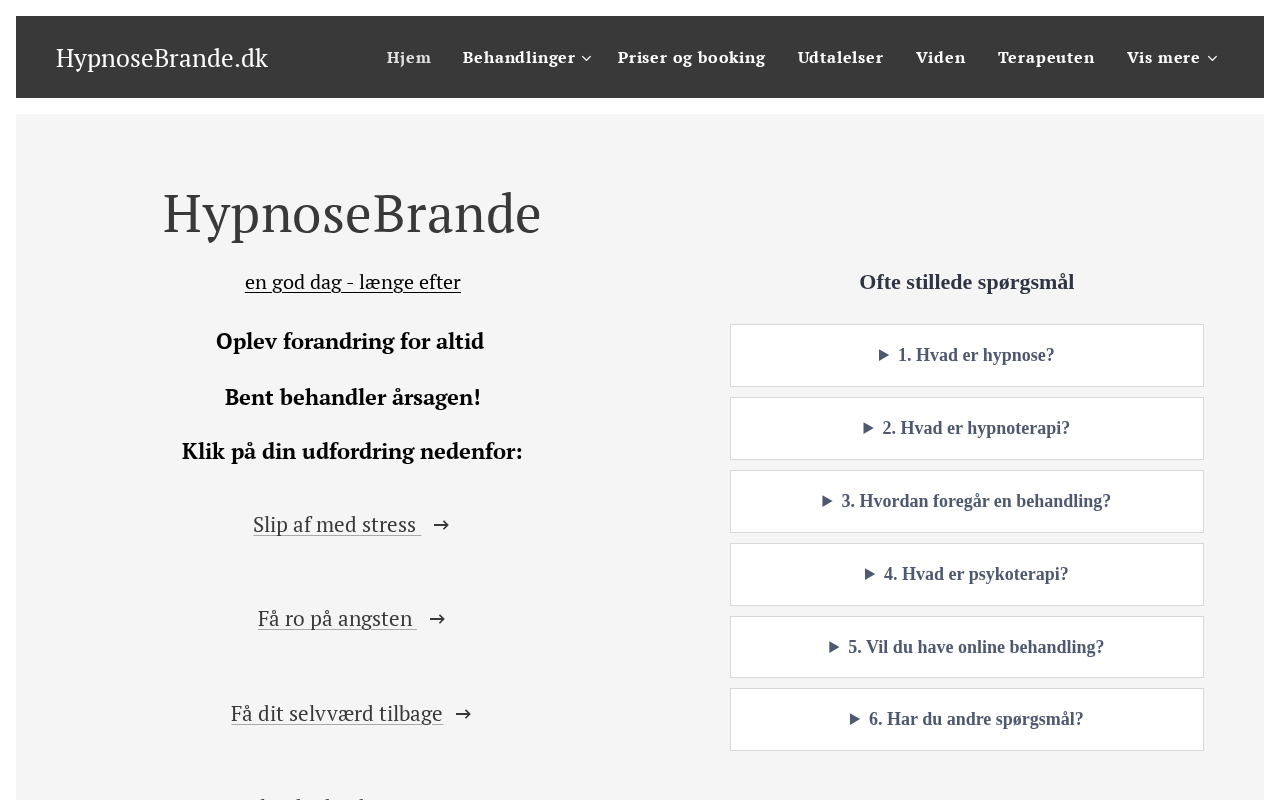Open the Viden menu item
Screen dimensions: 1280x800
[941, 57]
